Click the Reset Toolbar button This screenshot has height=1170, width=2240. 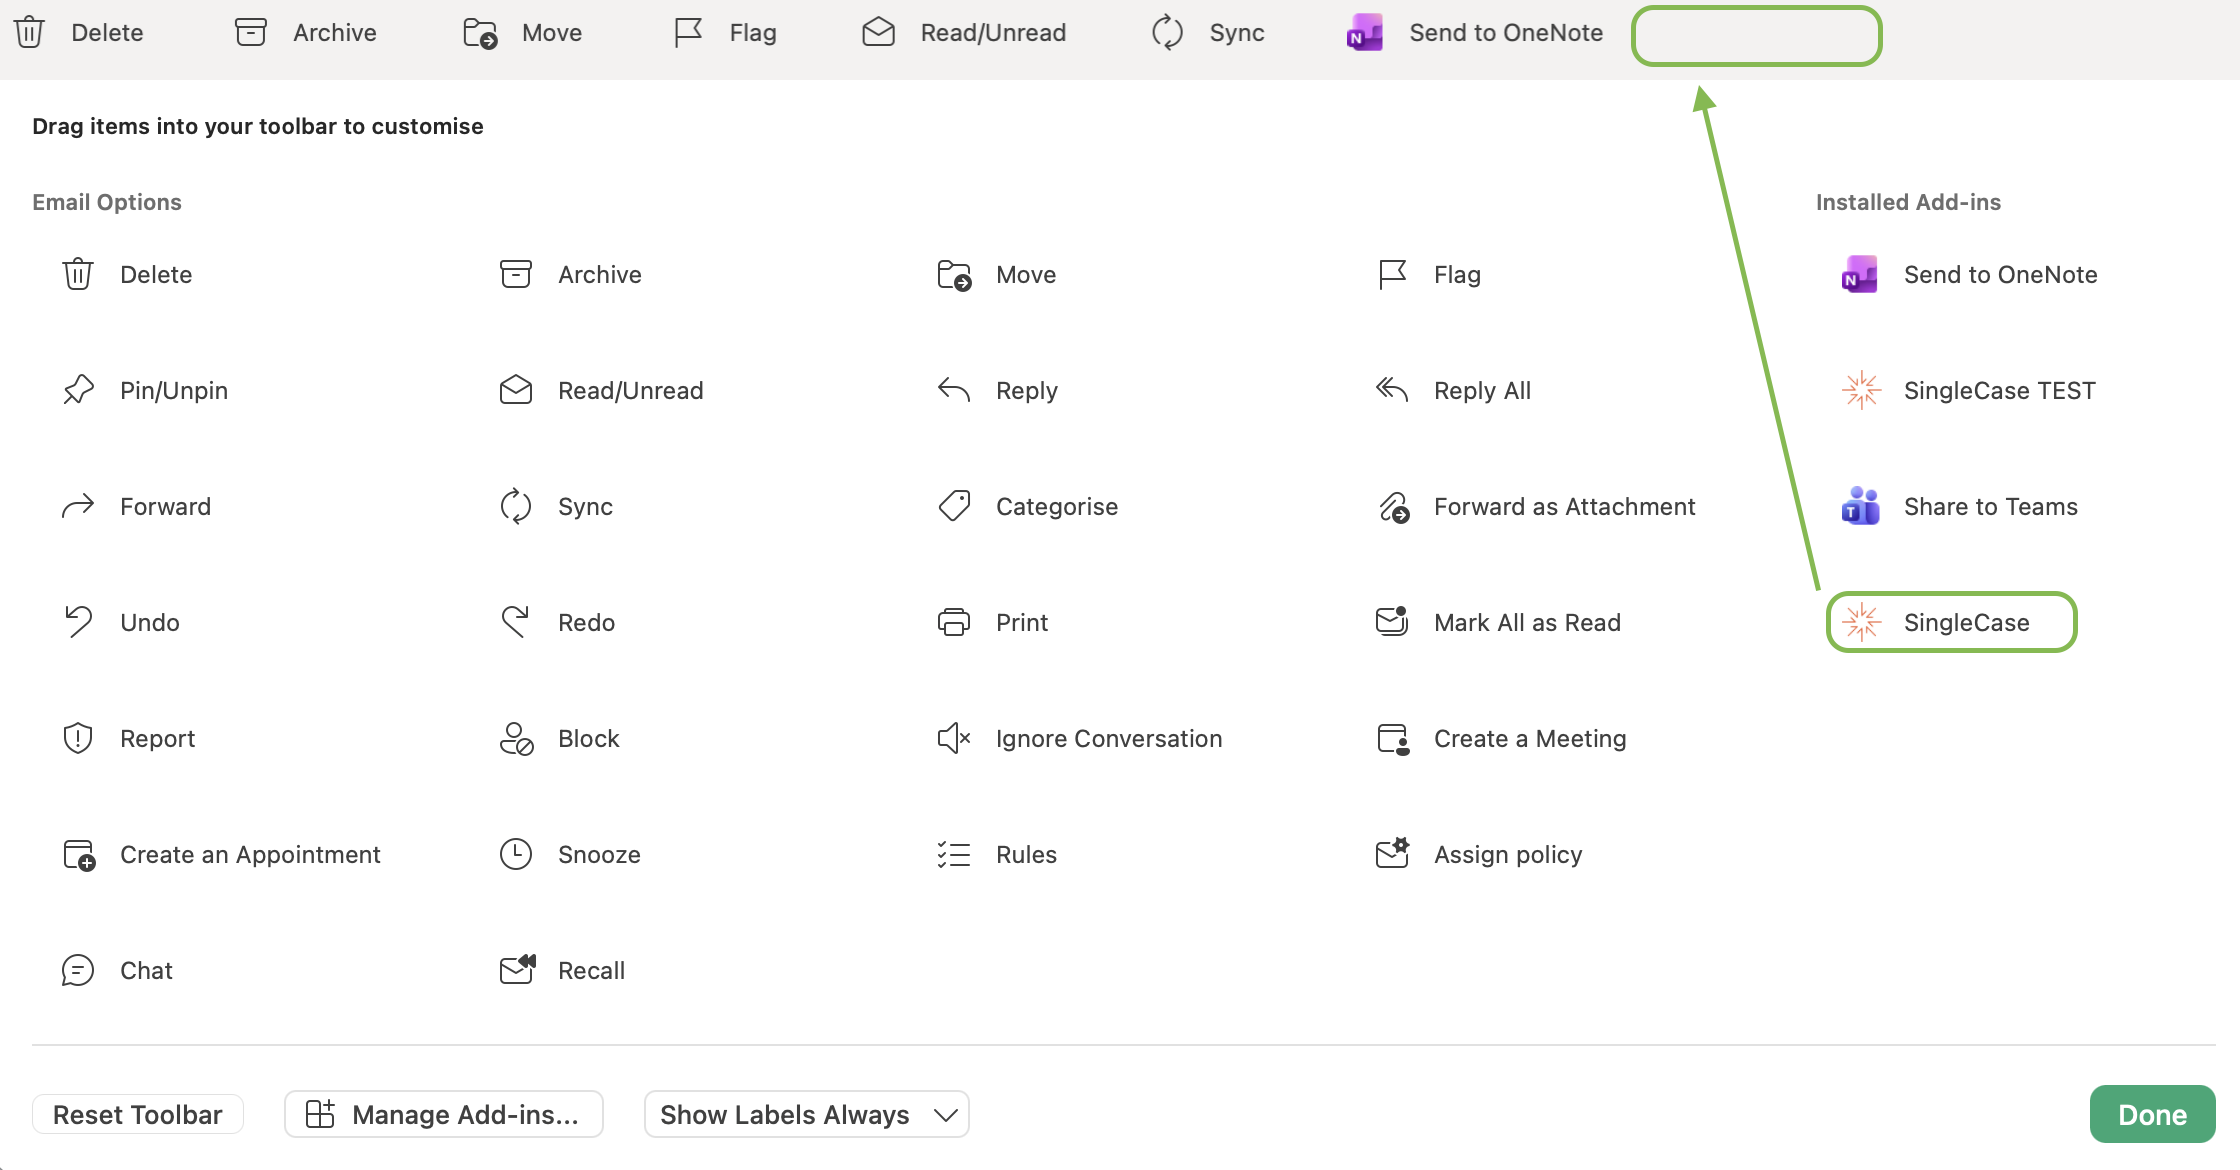pos(138,1114)
